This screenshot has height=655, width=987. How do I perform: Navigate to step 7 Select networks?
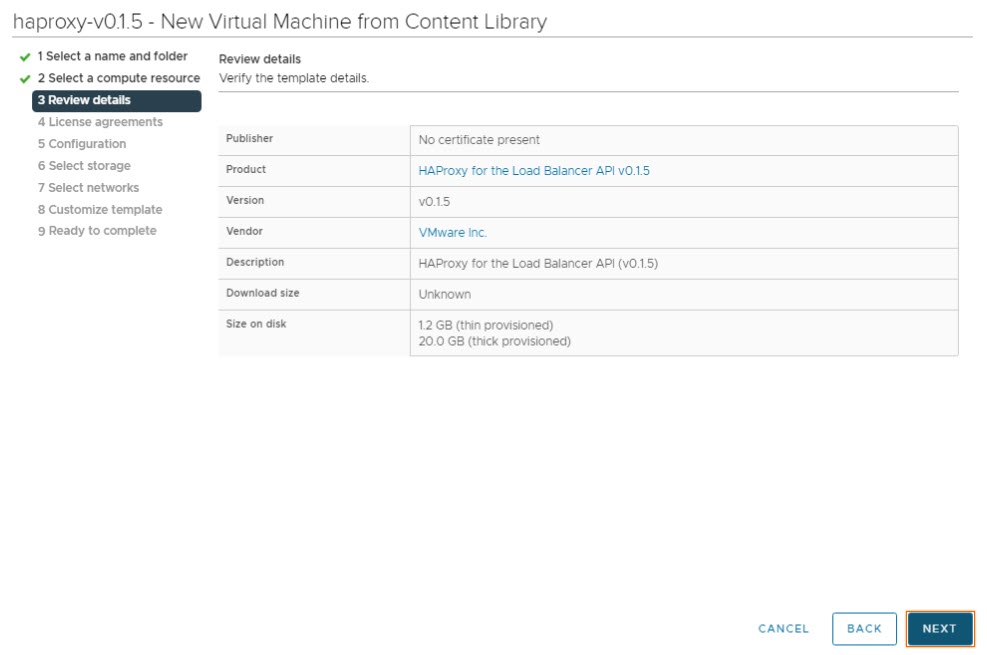[x=88, y=188]
